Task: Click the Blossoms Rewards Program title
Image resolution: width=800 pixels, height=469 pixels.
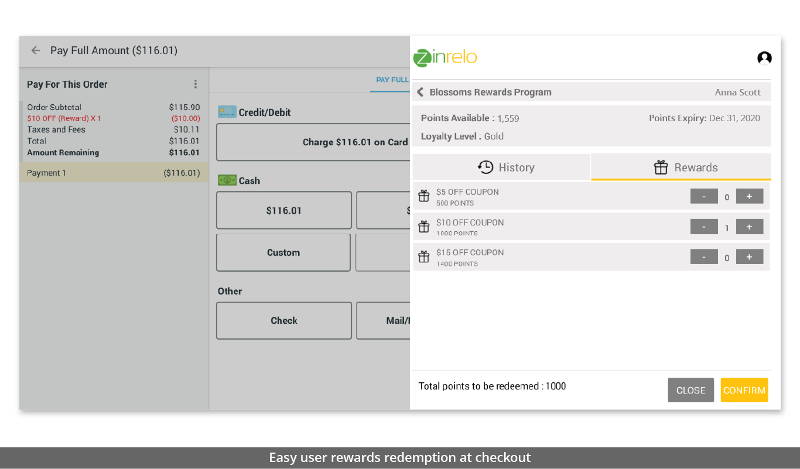Action: click(x=490, y=92)
